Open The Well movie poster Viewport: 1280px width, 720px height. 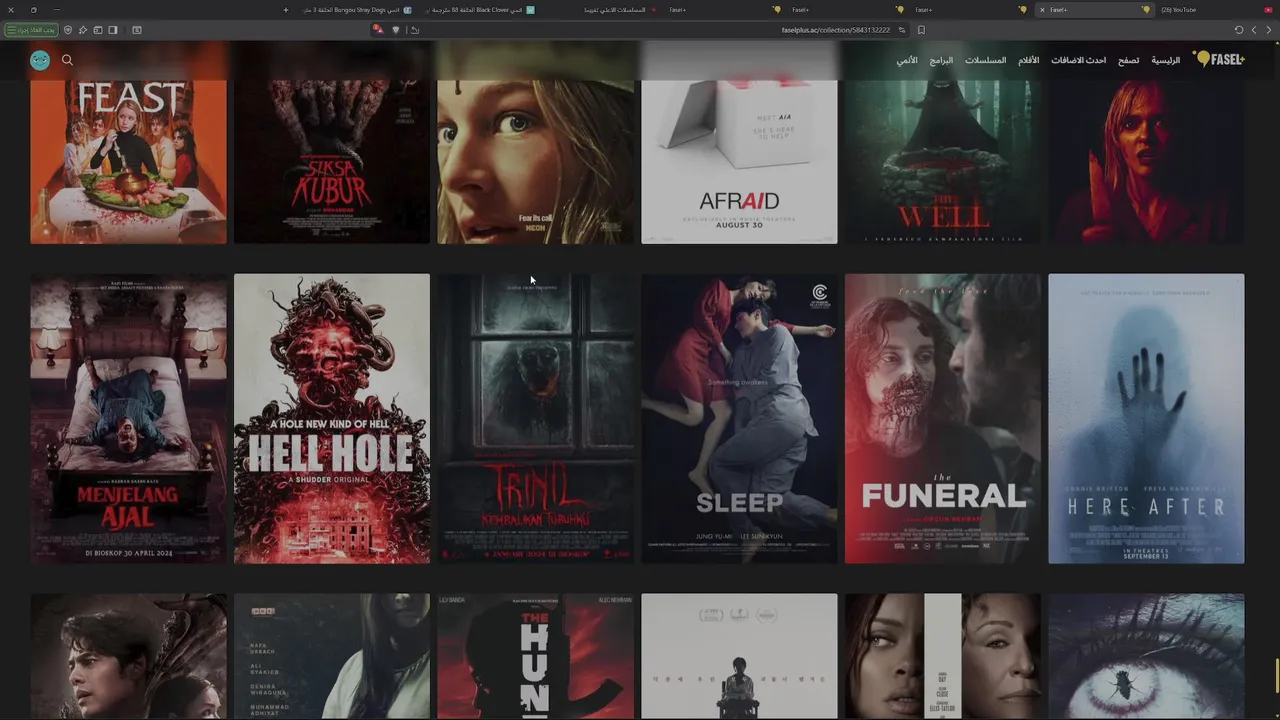942,160
